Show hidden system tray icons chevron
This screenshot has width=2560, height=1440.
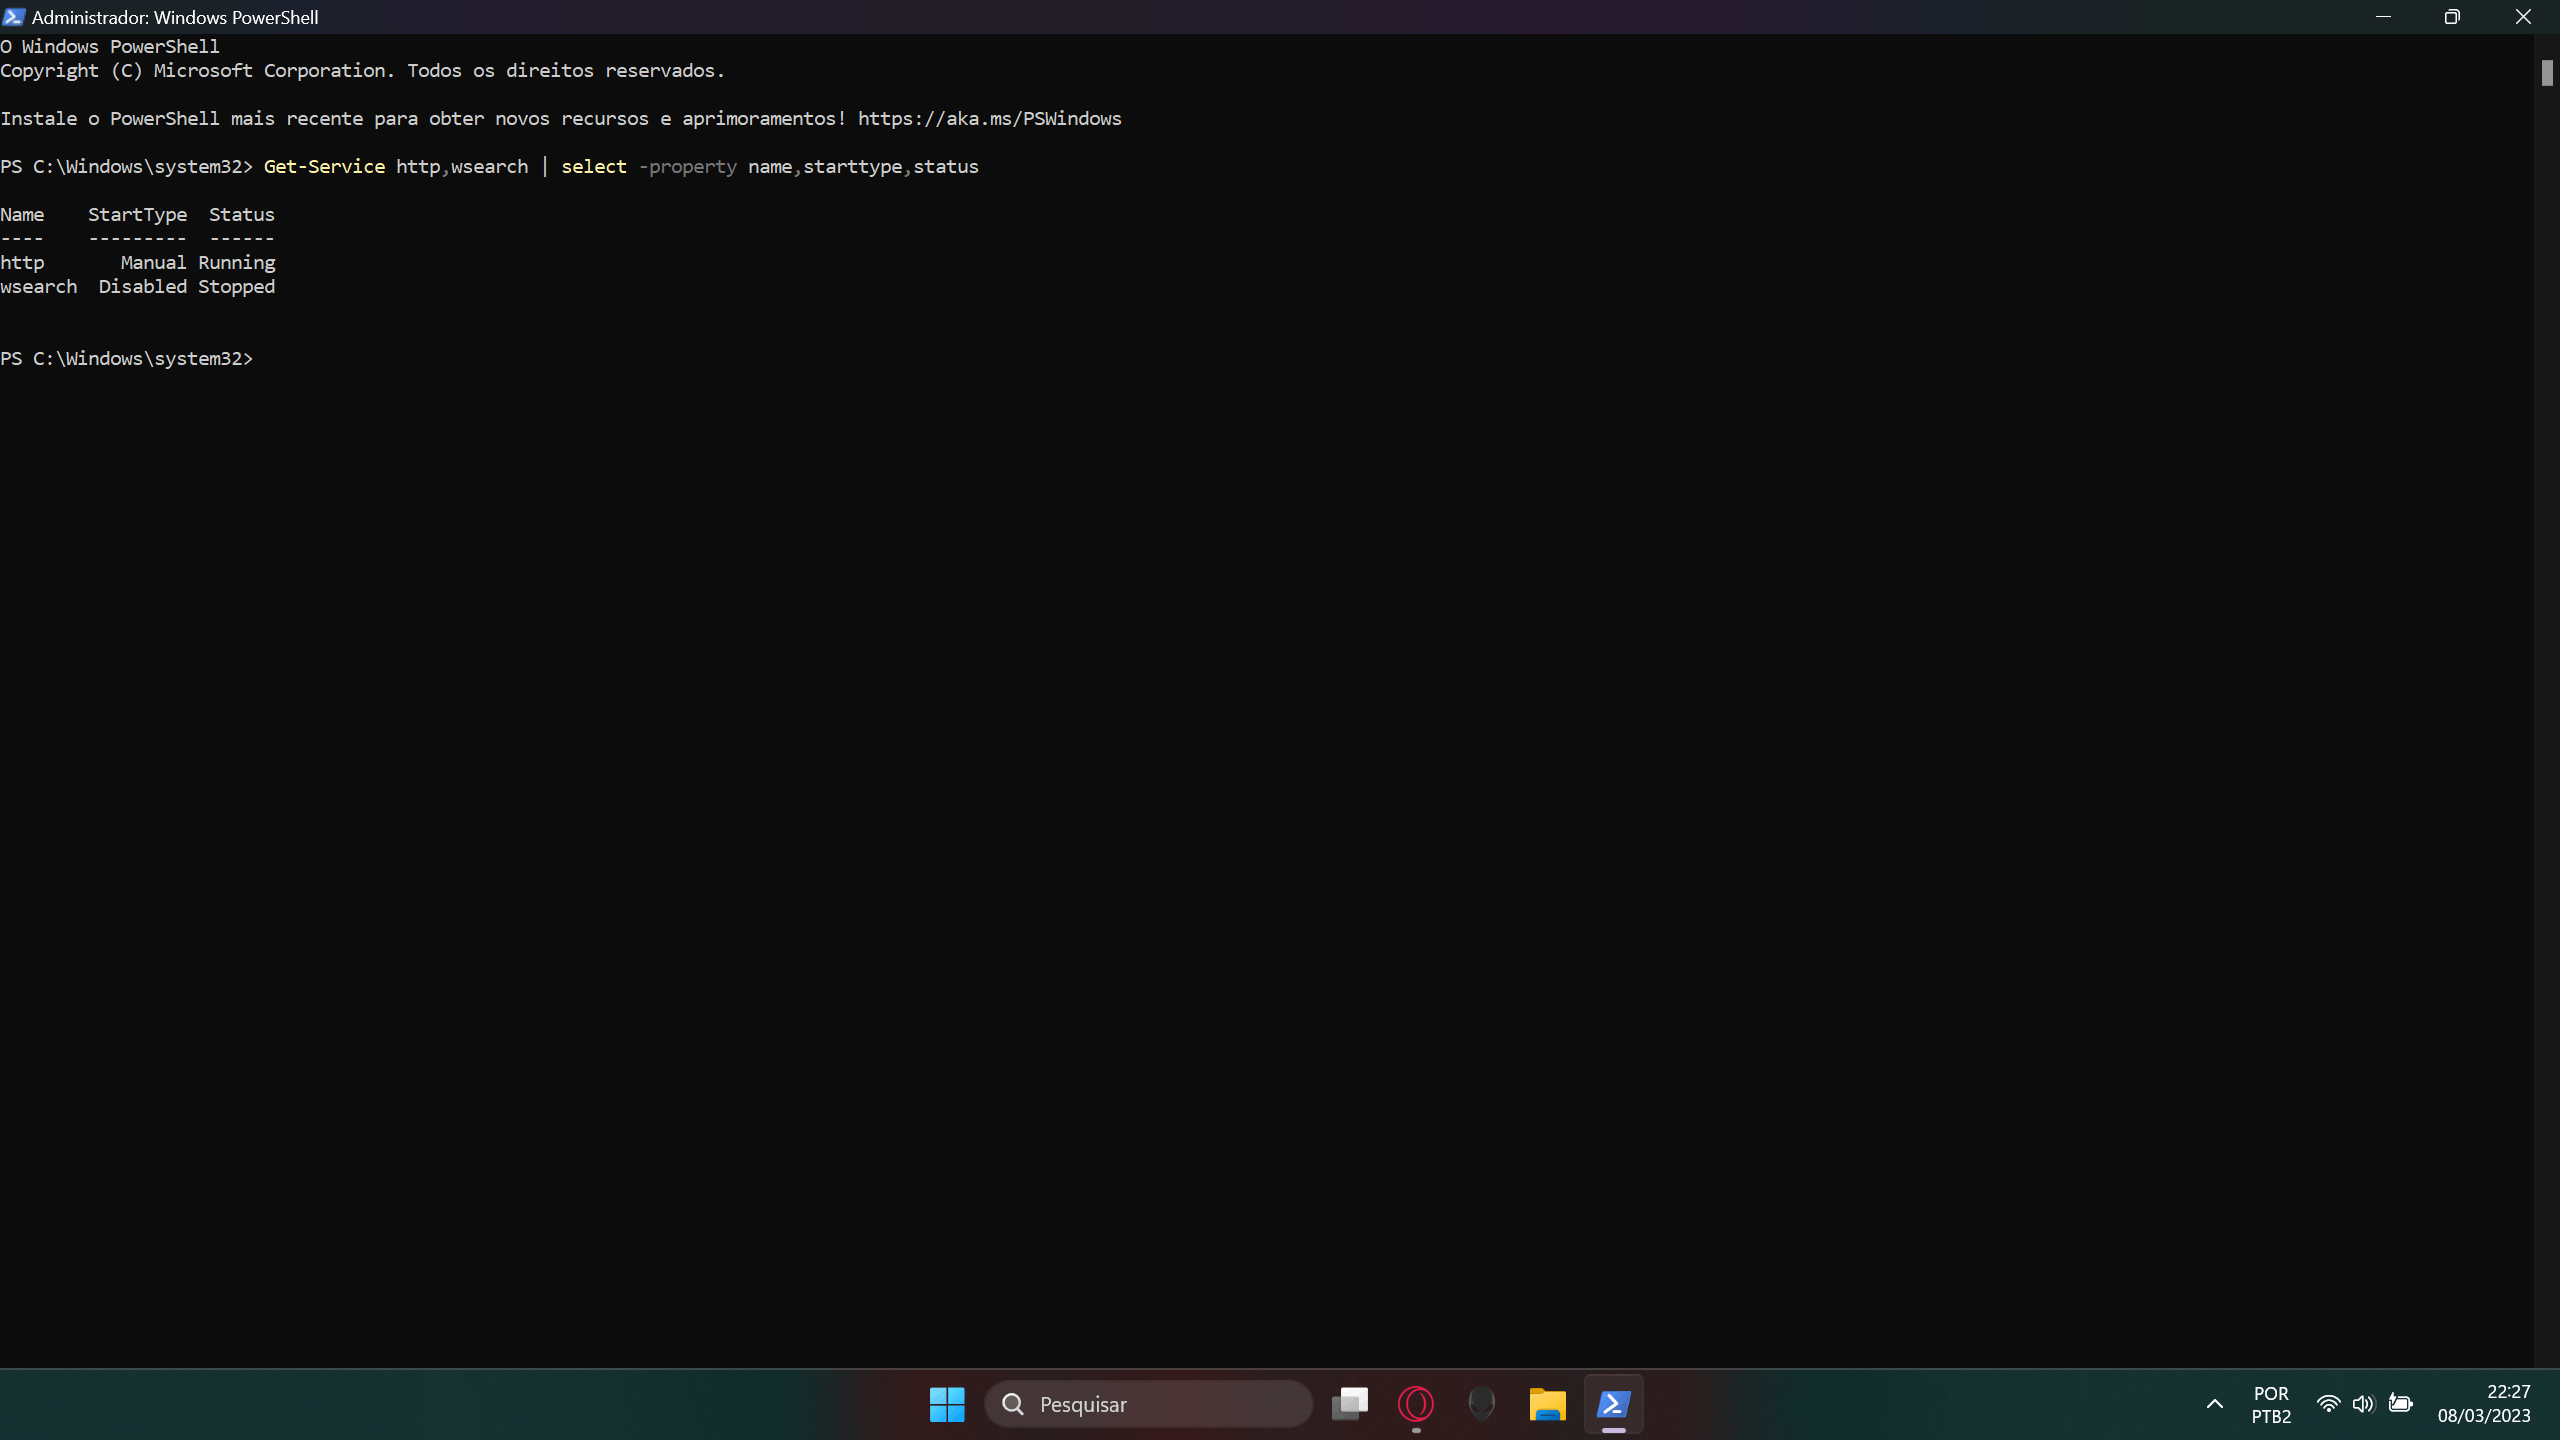(2215, 1404)
